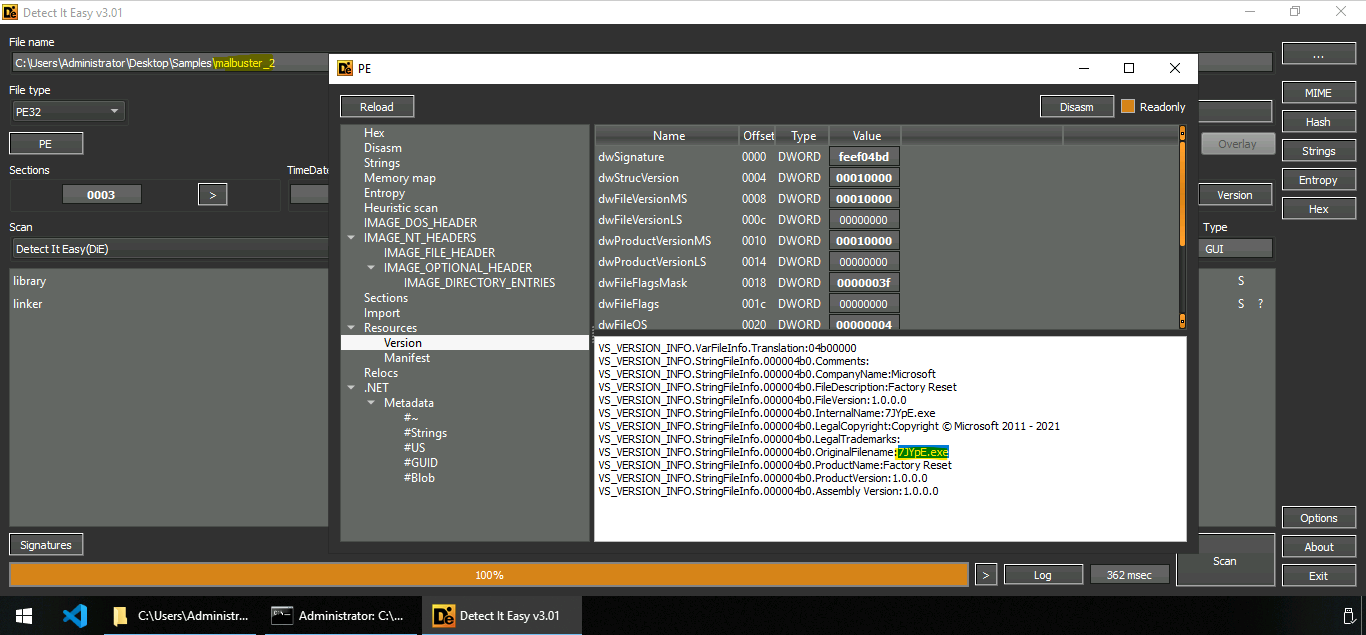Screen dimensions: 1366x635
Task: Select Relocs in the PE tree
Action: tap(381, 373)
